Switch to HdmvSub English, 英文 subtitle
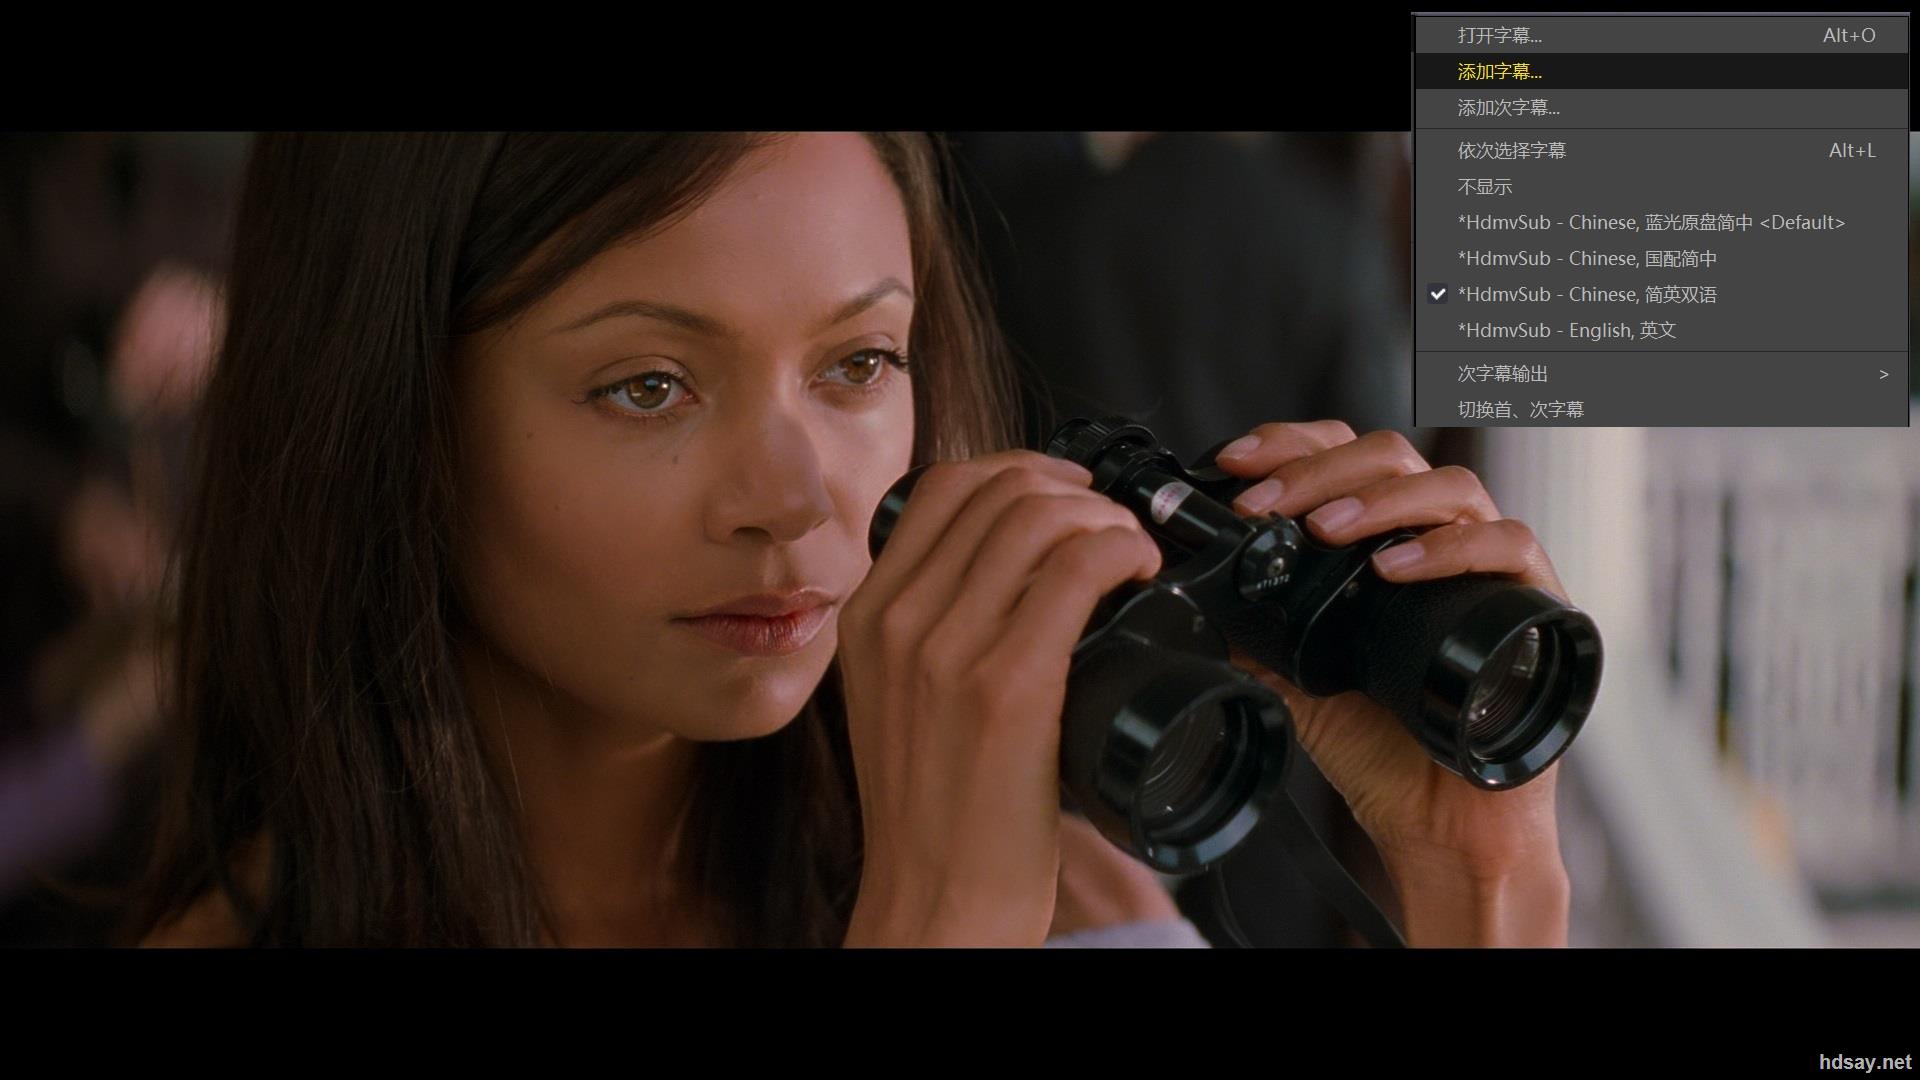Viewport: 1920px width, 1080px height. point(1660,330)
